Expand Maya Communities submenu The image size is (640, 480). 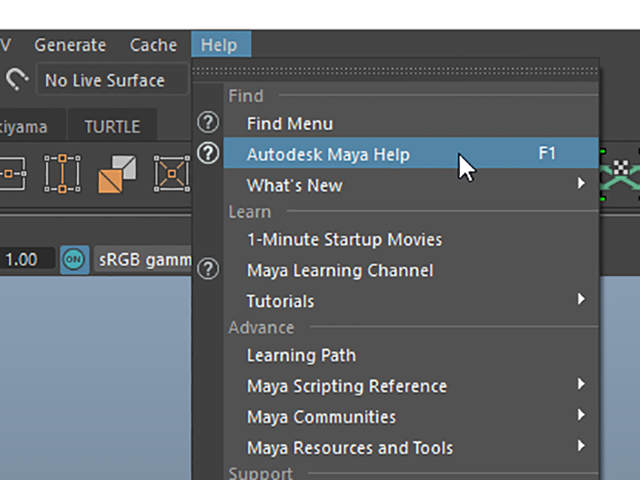pyautogui.click(x=411, y=417)
